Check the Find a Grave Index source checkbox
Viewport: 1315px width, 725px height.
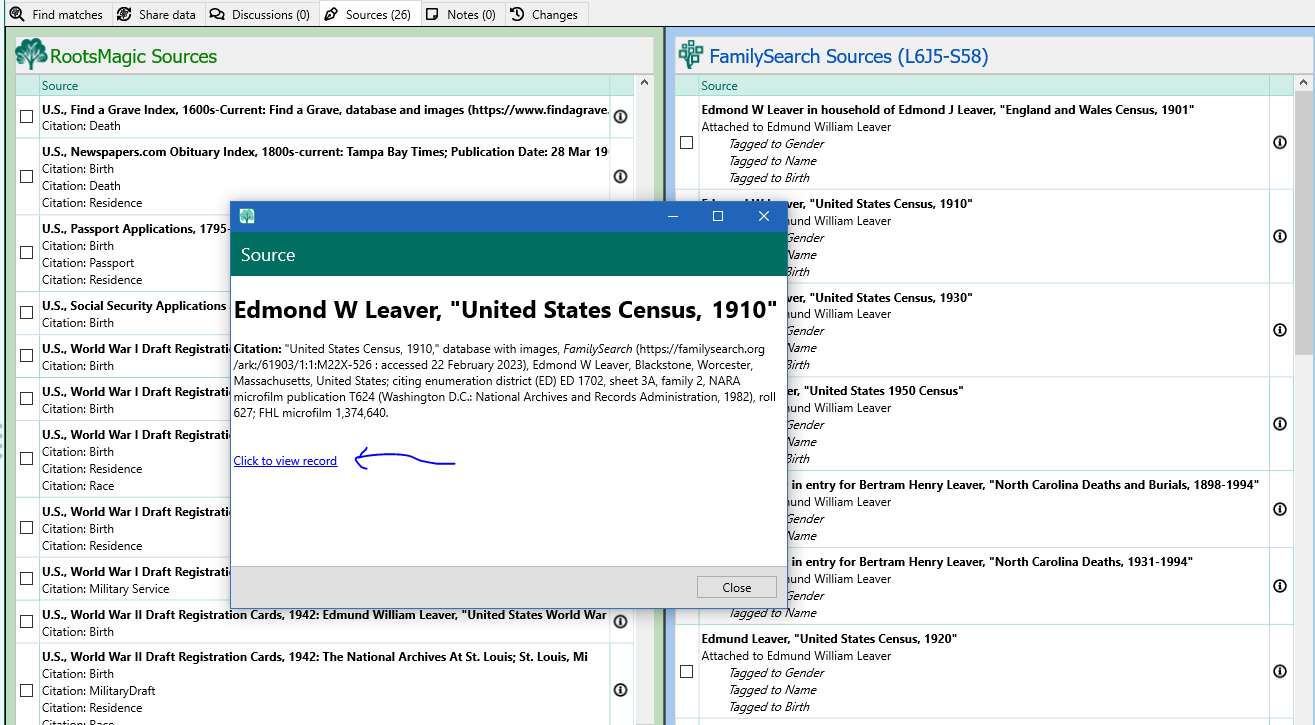(26, 117)
